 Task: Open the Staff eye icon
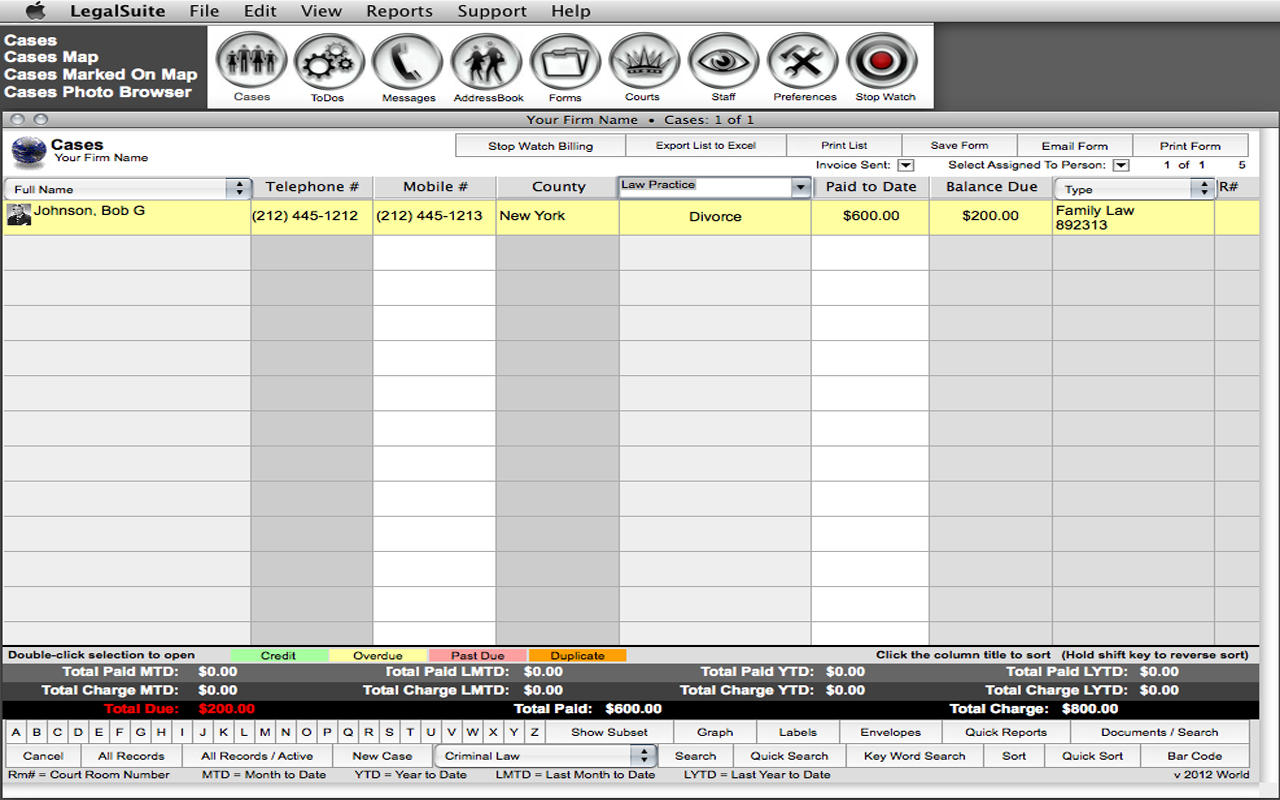coord(724,62)
